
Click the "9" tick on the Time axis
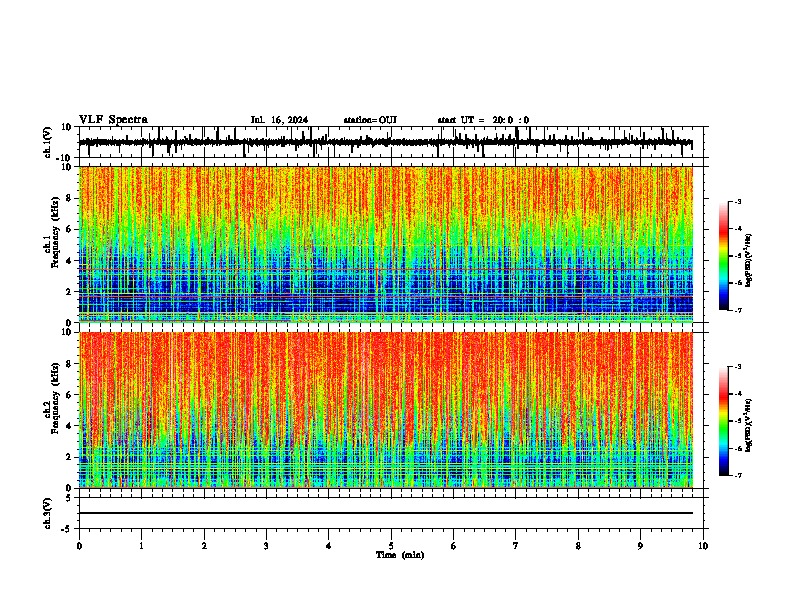tap(640, 546)
